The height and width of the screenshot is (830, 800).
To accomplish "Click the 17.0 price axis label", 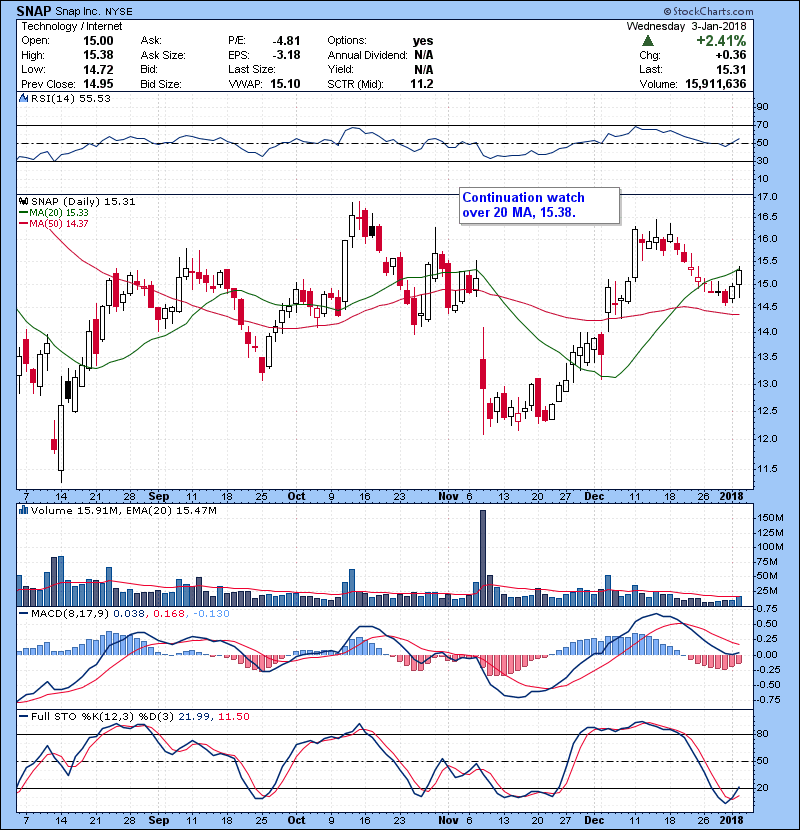I will 767,197.
